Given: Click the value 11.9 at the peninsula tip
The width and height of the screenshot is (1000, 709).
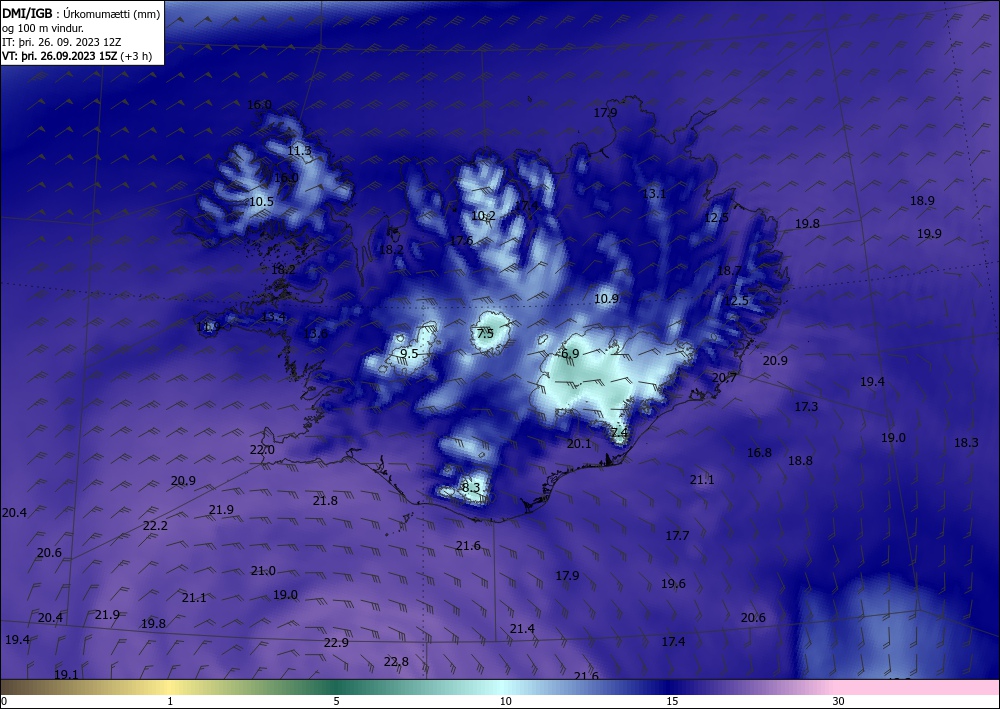Looking at the screenshot, I should 208,327.
